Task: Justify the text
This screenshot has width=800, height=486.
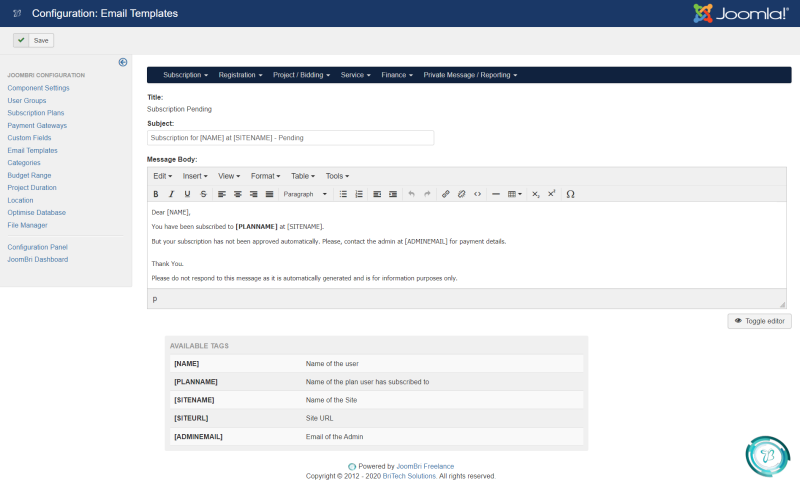Action: (x=269, y=194)
